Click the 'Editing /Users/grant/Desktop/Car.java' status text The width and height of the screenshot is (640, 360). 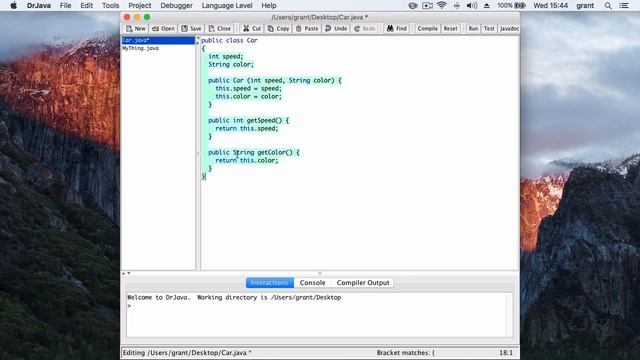point(187,353)
